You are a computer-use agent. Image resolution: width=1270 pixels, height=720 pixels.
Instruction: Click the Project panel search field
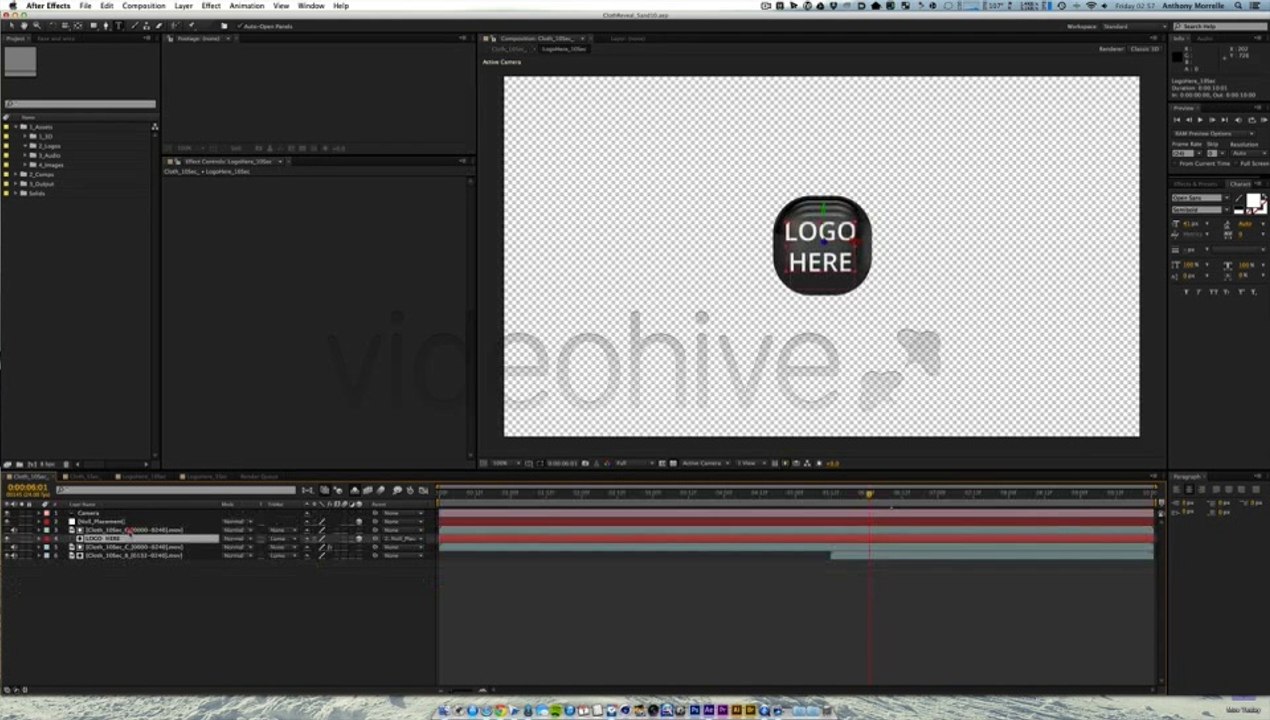80,104
